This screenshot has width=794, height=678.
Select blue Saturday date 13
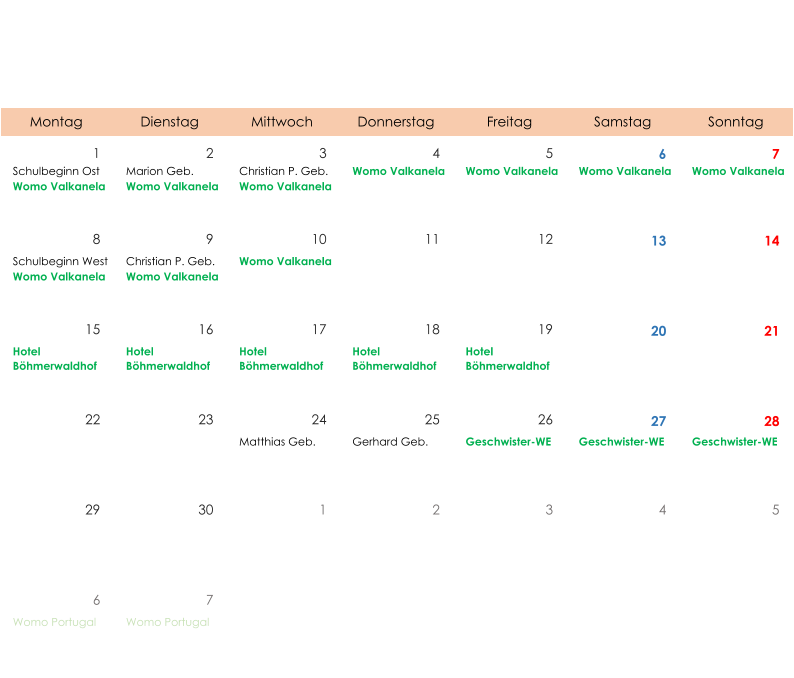pos(658,241)
